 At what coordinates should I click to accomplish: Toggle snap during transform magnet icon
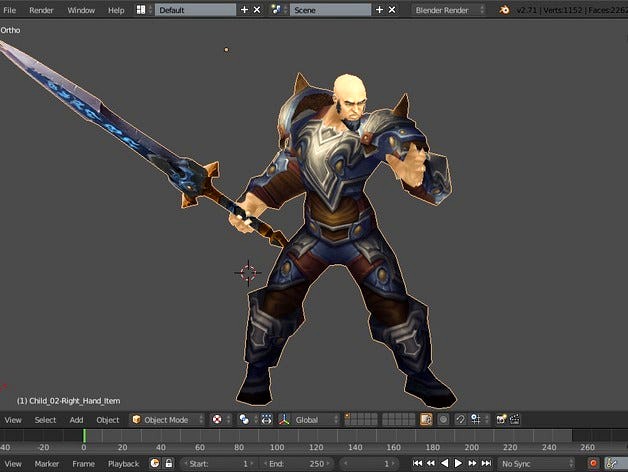[x=459, y=420]
